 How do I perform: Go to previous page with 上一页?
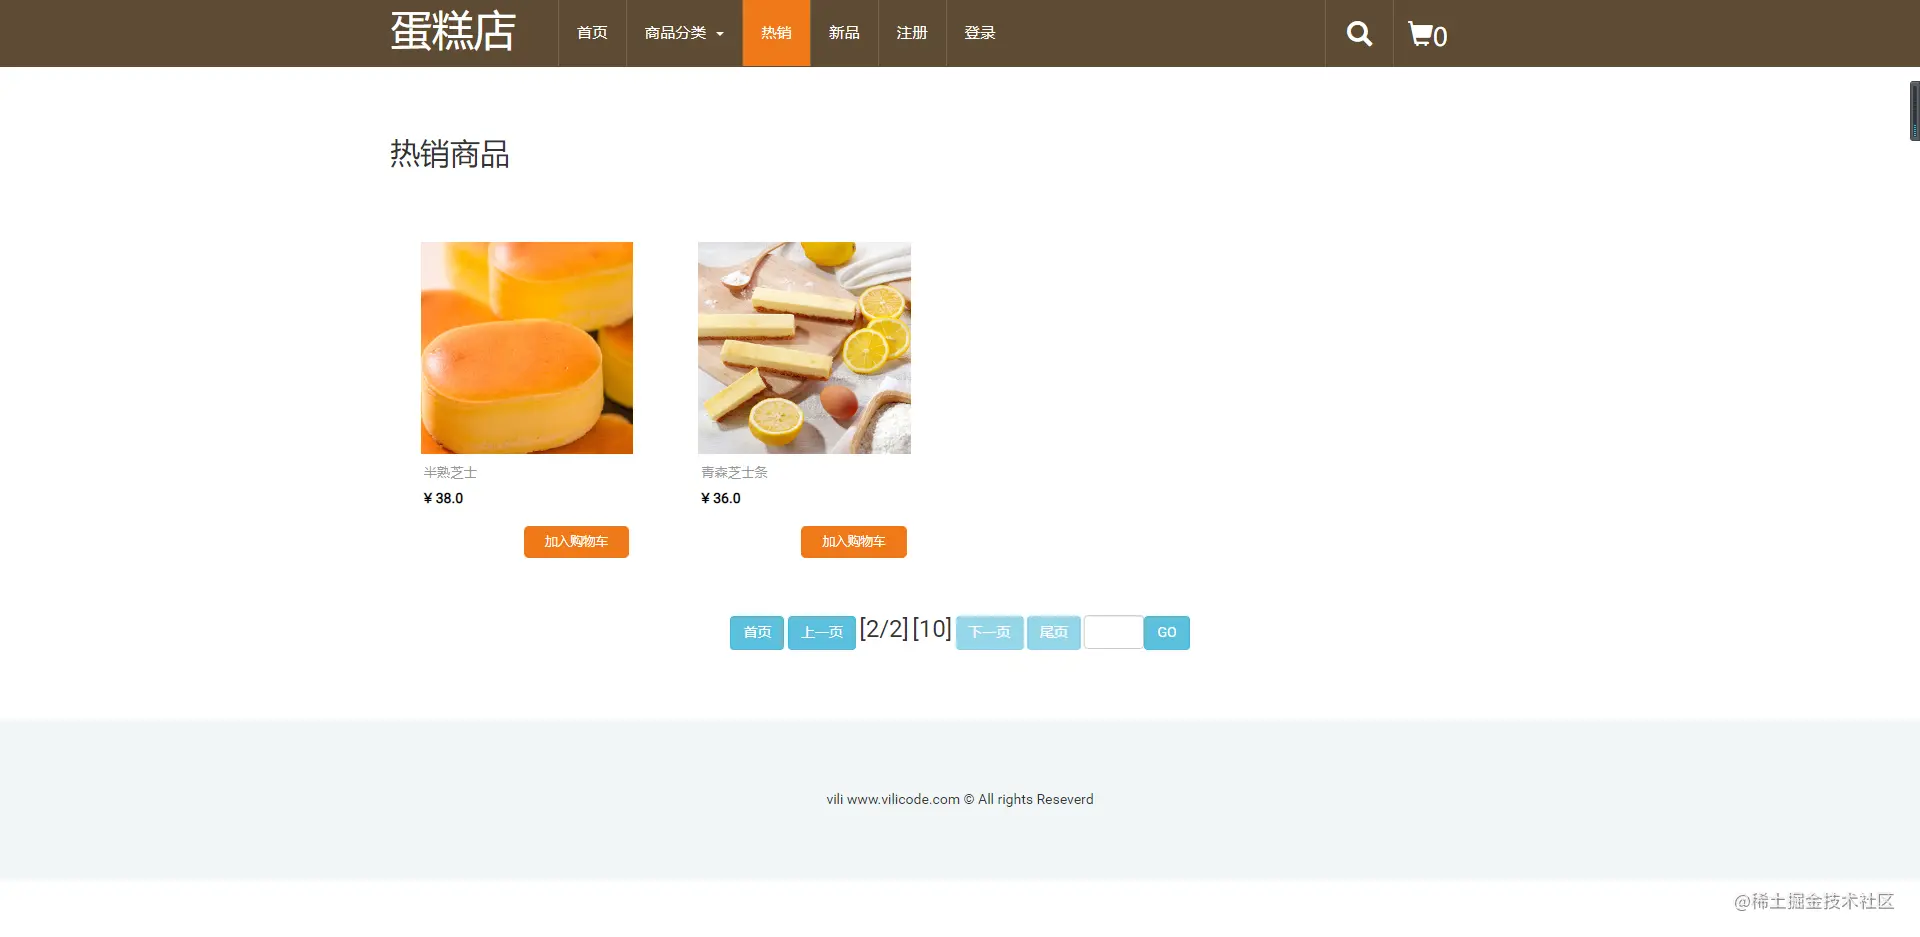tap(822, 633)
